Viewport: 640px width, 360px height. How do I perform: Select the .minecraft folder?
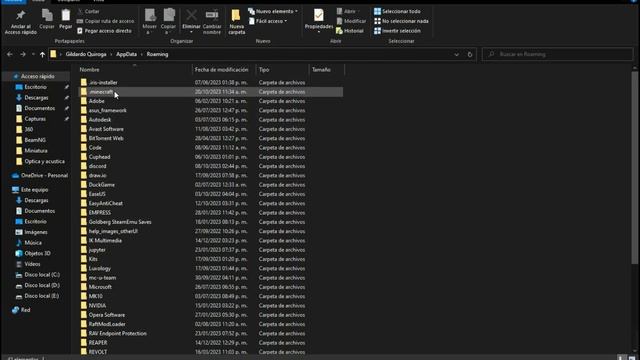(210, 92)
